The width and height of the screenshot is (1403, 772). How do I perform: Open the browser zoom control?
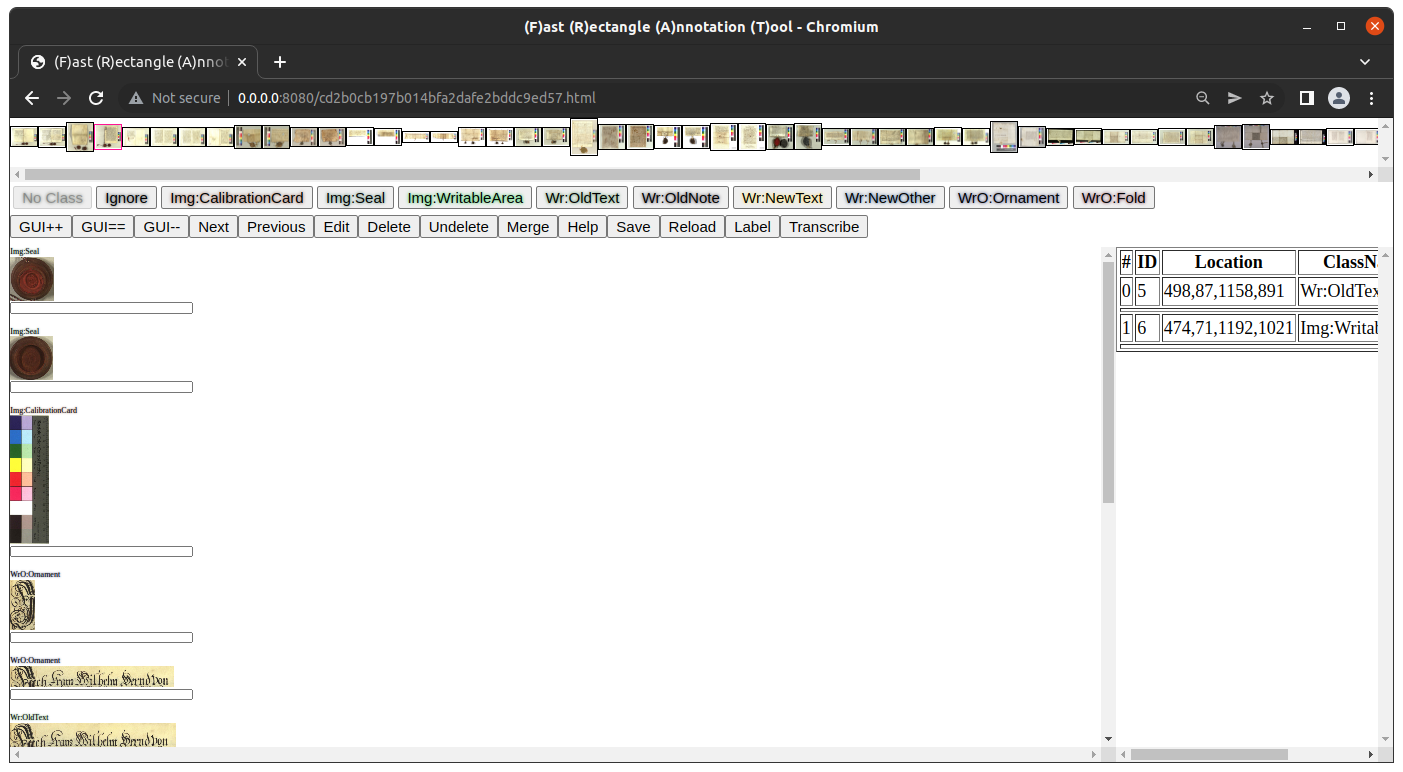[x=1203, y=98]
